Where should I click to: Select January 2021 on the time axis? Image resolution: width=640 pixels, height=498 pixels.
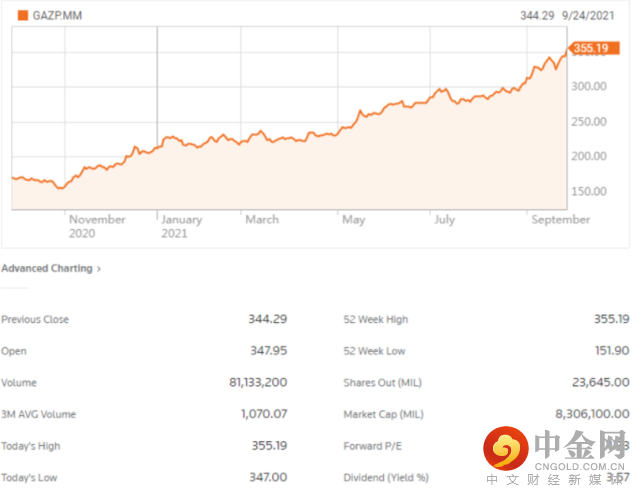coord(181,226)
